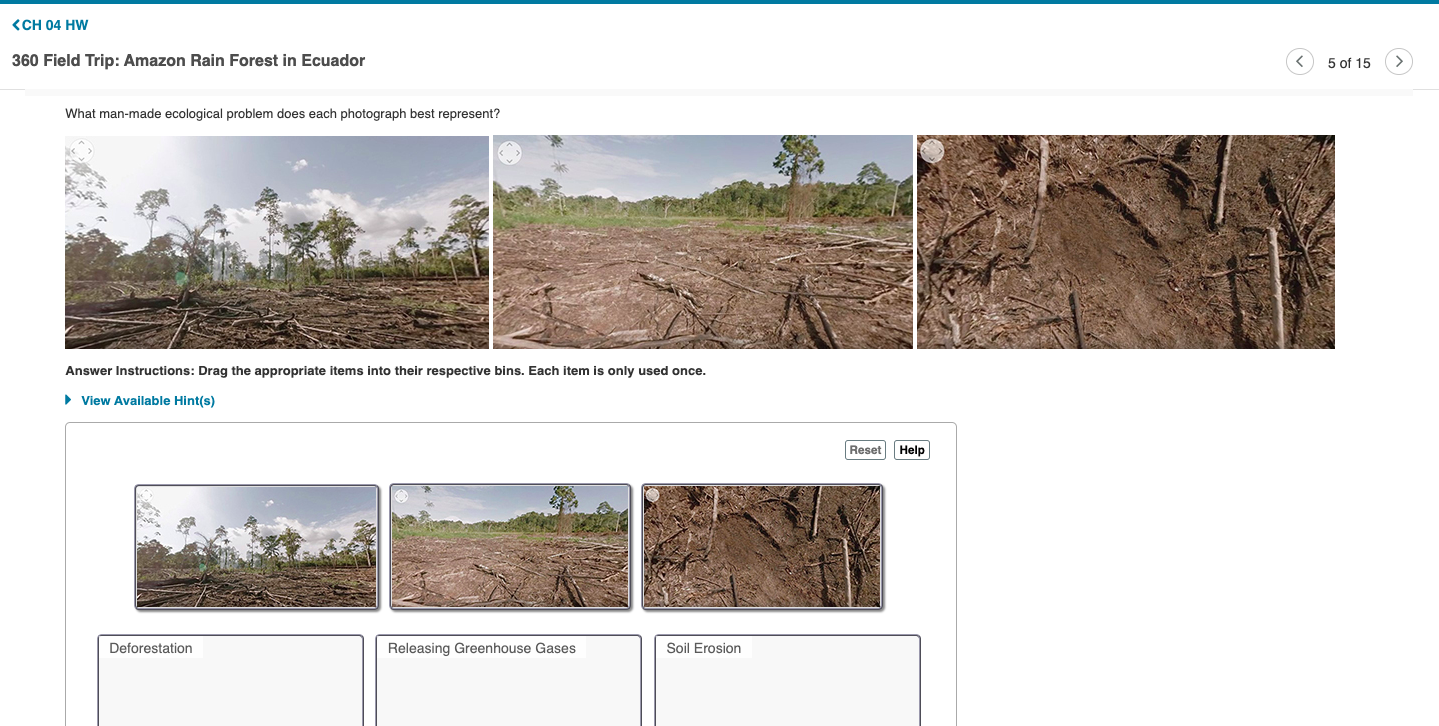1439x726 pixels.
Task: Select the bare soil draggable thumbnail
Action: 762,547
